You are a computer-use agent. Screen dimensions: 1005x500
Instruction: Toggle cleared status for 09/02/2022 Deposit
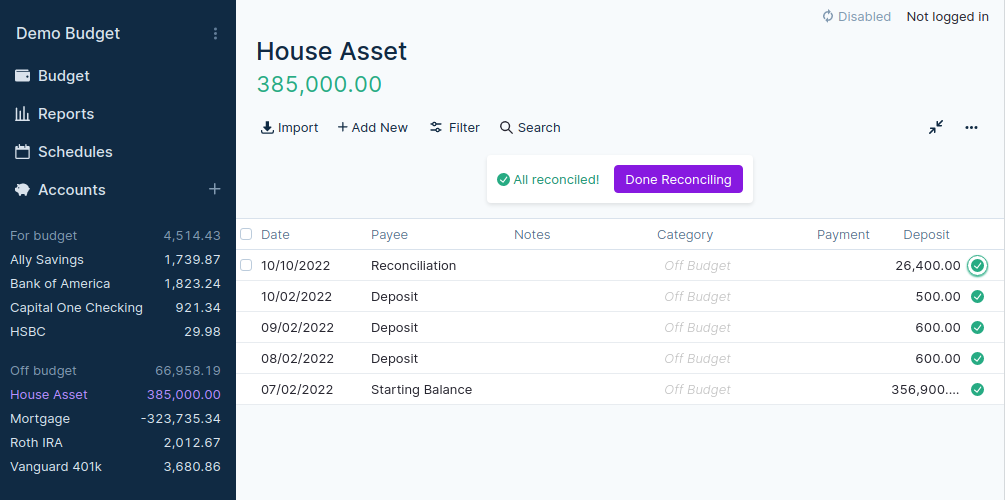click(x=978, y=328)
